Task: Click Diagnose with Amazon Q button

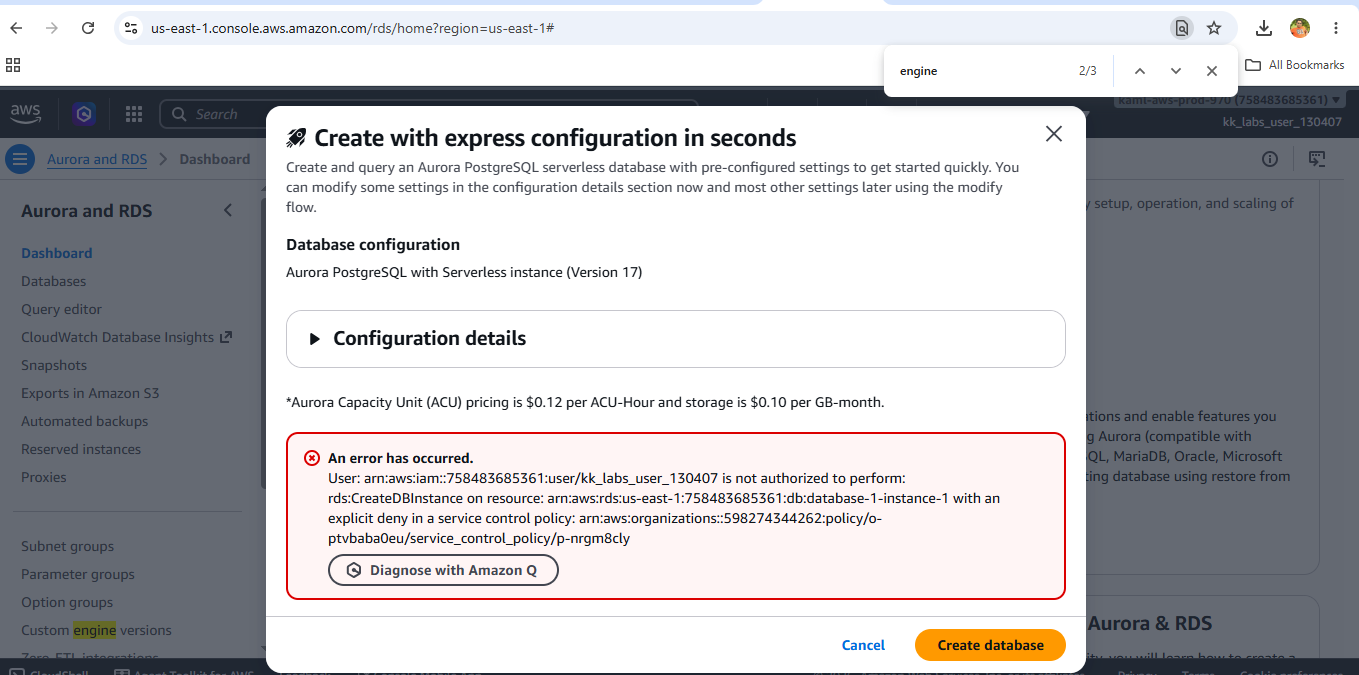Action: pos(443,570)
